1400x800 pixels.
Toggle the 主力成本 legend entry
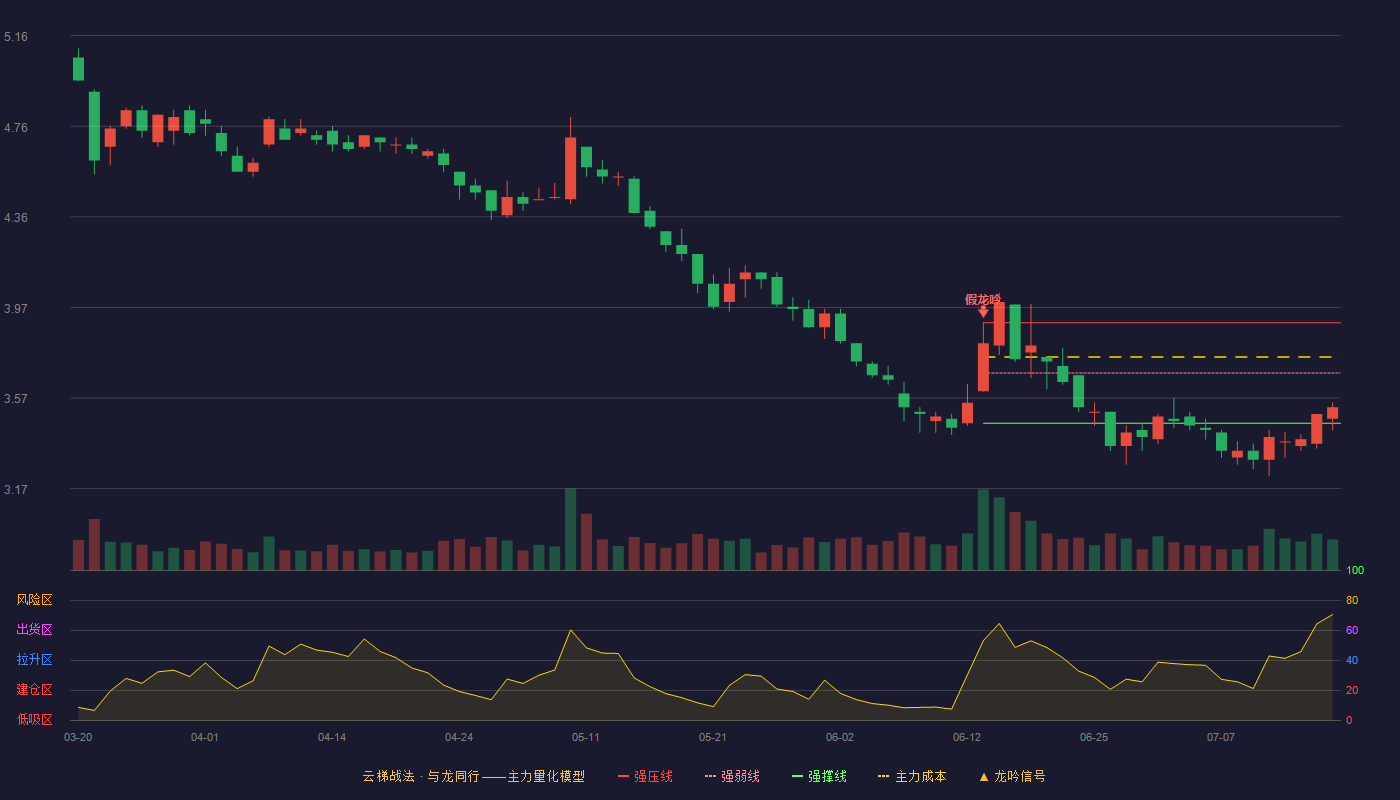(912, 776)
